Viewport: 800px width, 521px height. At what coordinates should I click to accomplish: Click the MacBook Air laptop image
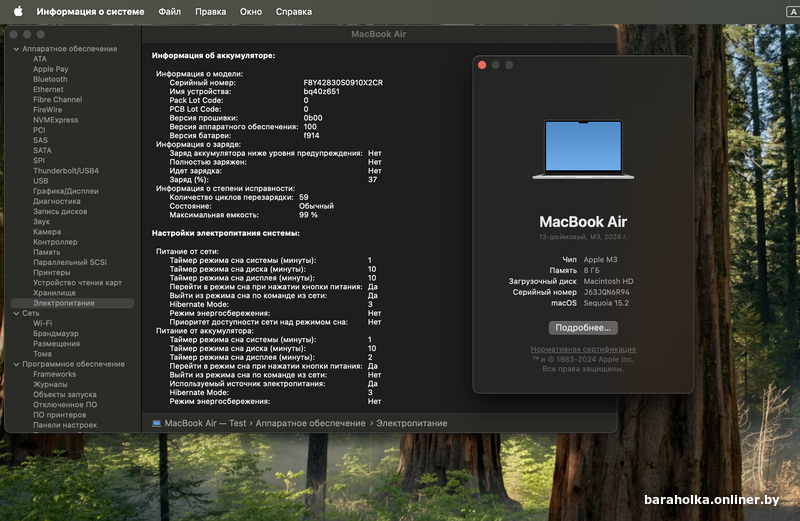[x=583, y=150]
